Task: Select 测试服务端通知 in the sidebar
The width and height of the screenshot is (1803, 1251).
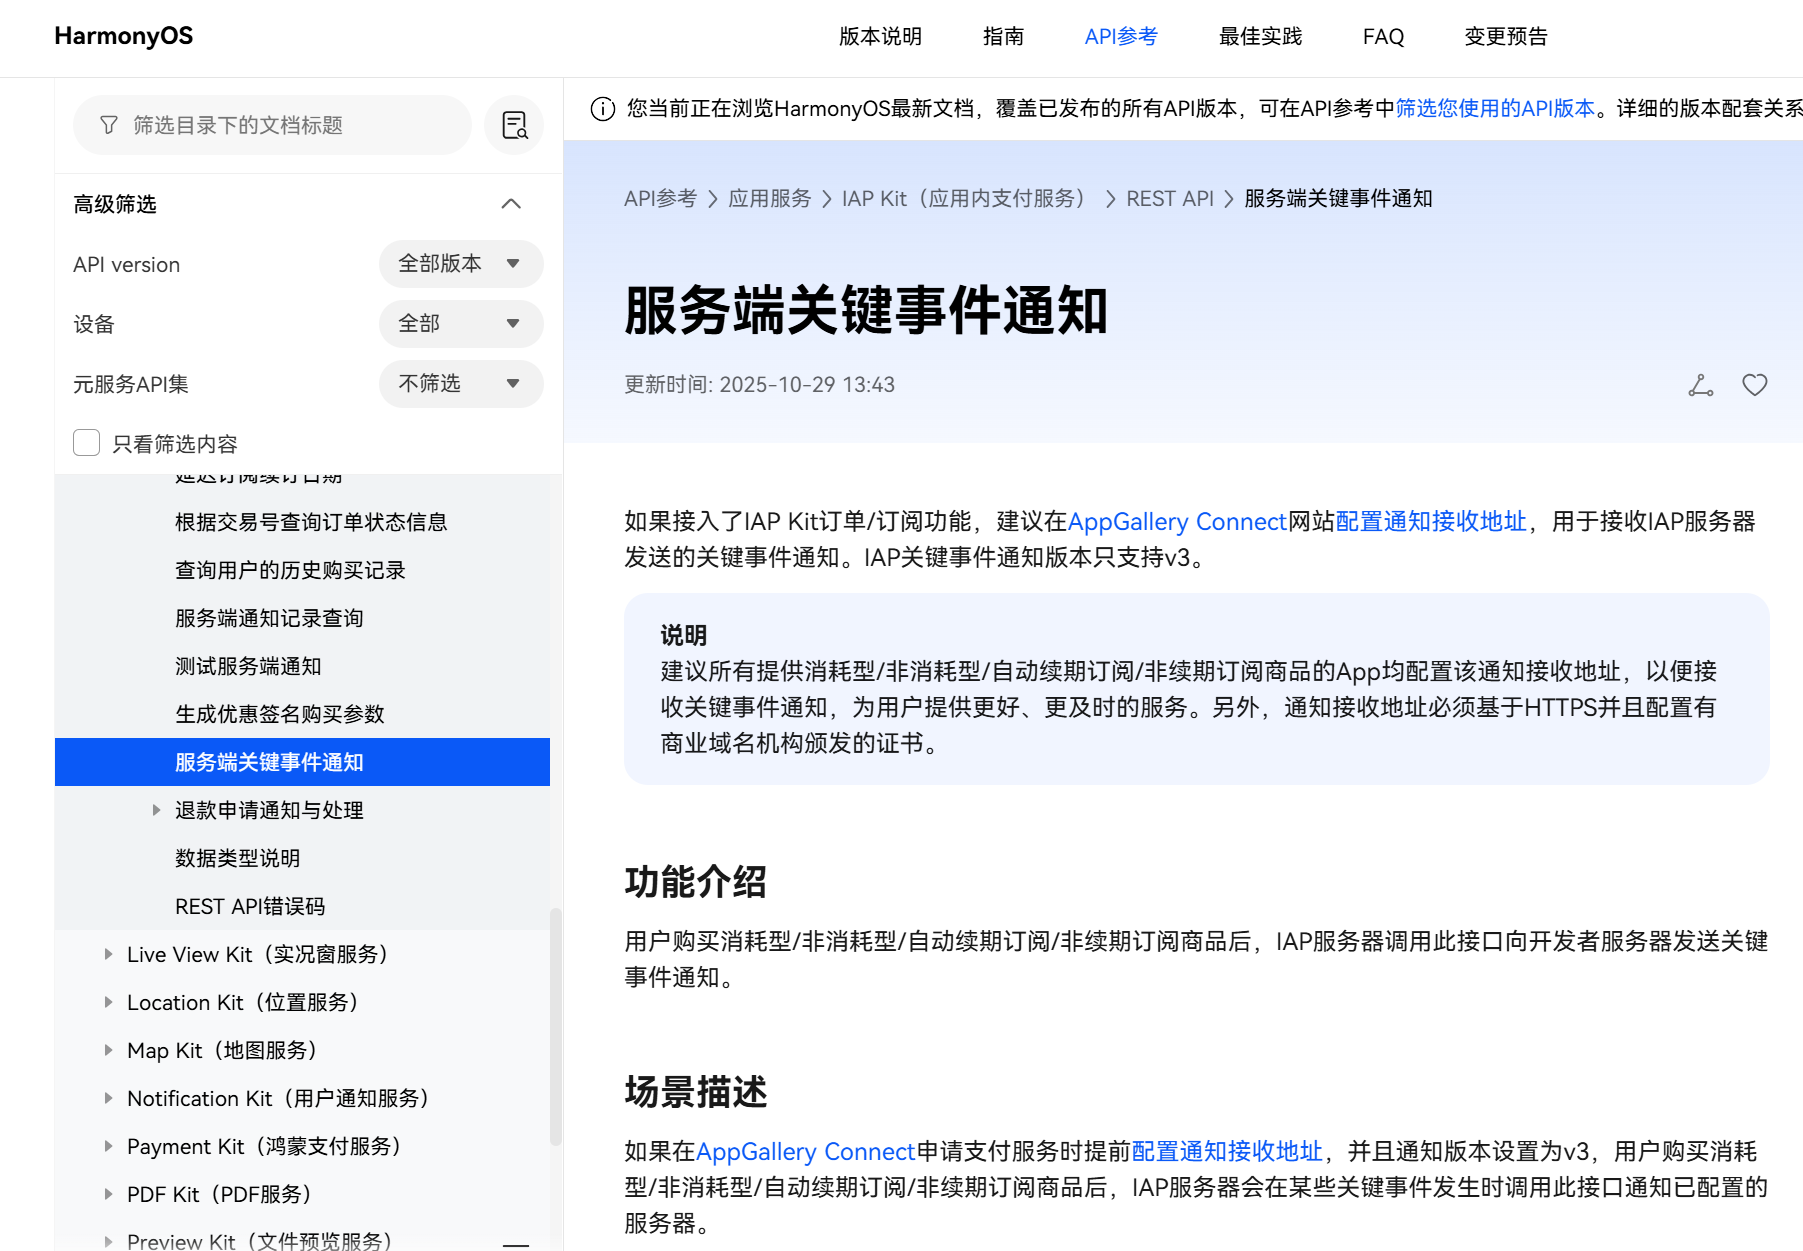Action: tap(248, 666)
